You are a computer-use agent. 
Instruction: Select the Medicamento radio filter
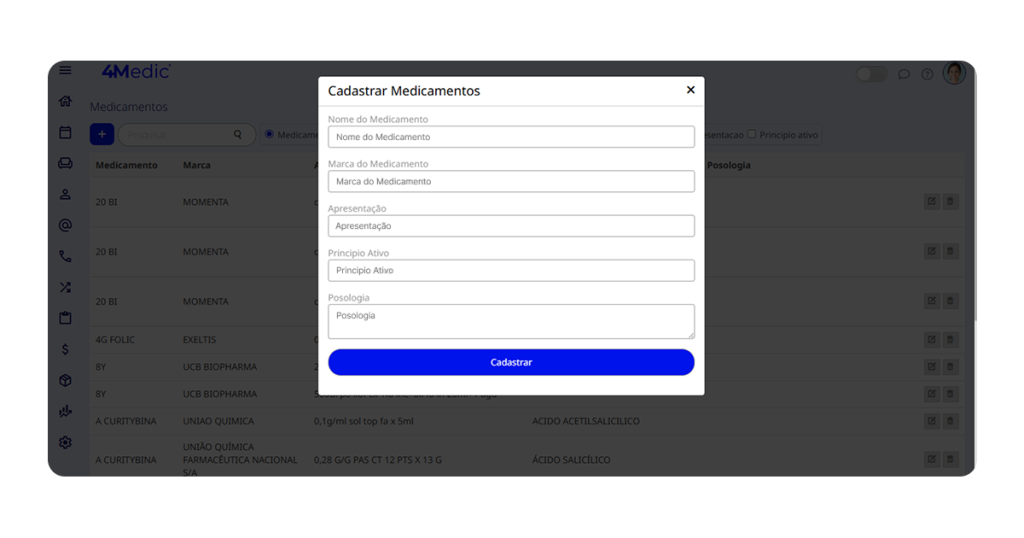pyautogui.click(x=269, y=134)
